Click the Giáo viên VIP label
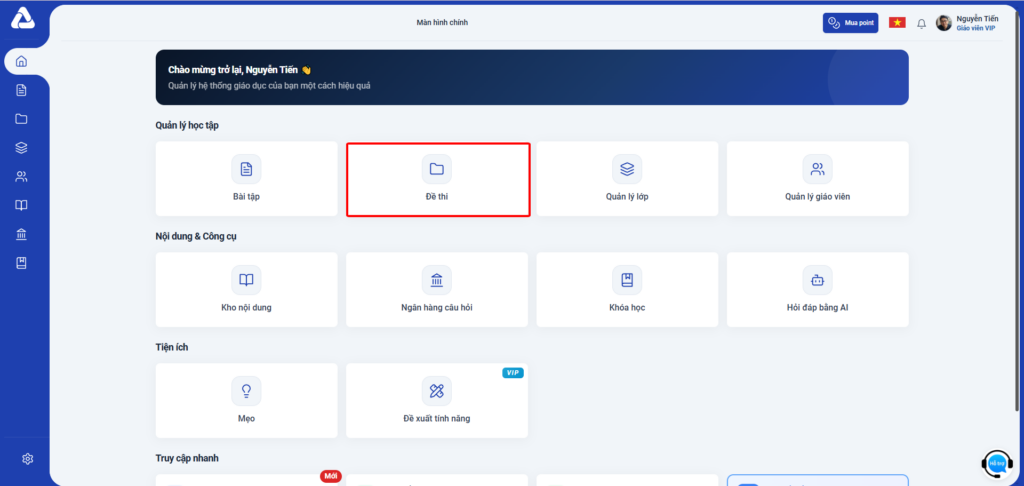The image size is (1024, 486). [x=976, y=28]
